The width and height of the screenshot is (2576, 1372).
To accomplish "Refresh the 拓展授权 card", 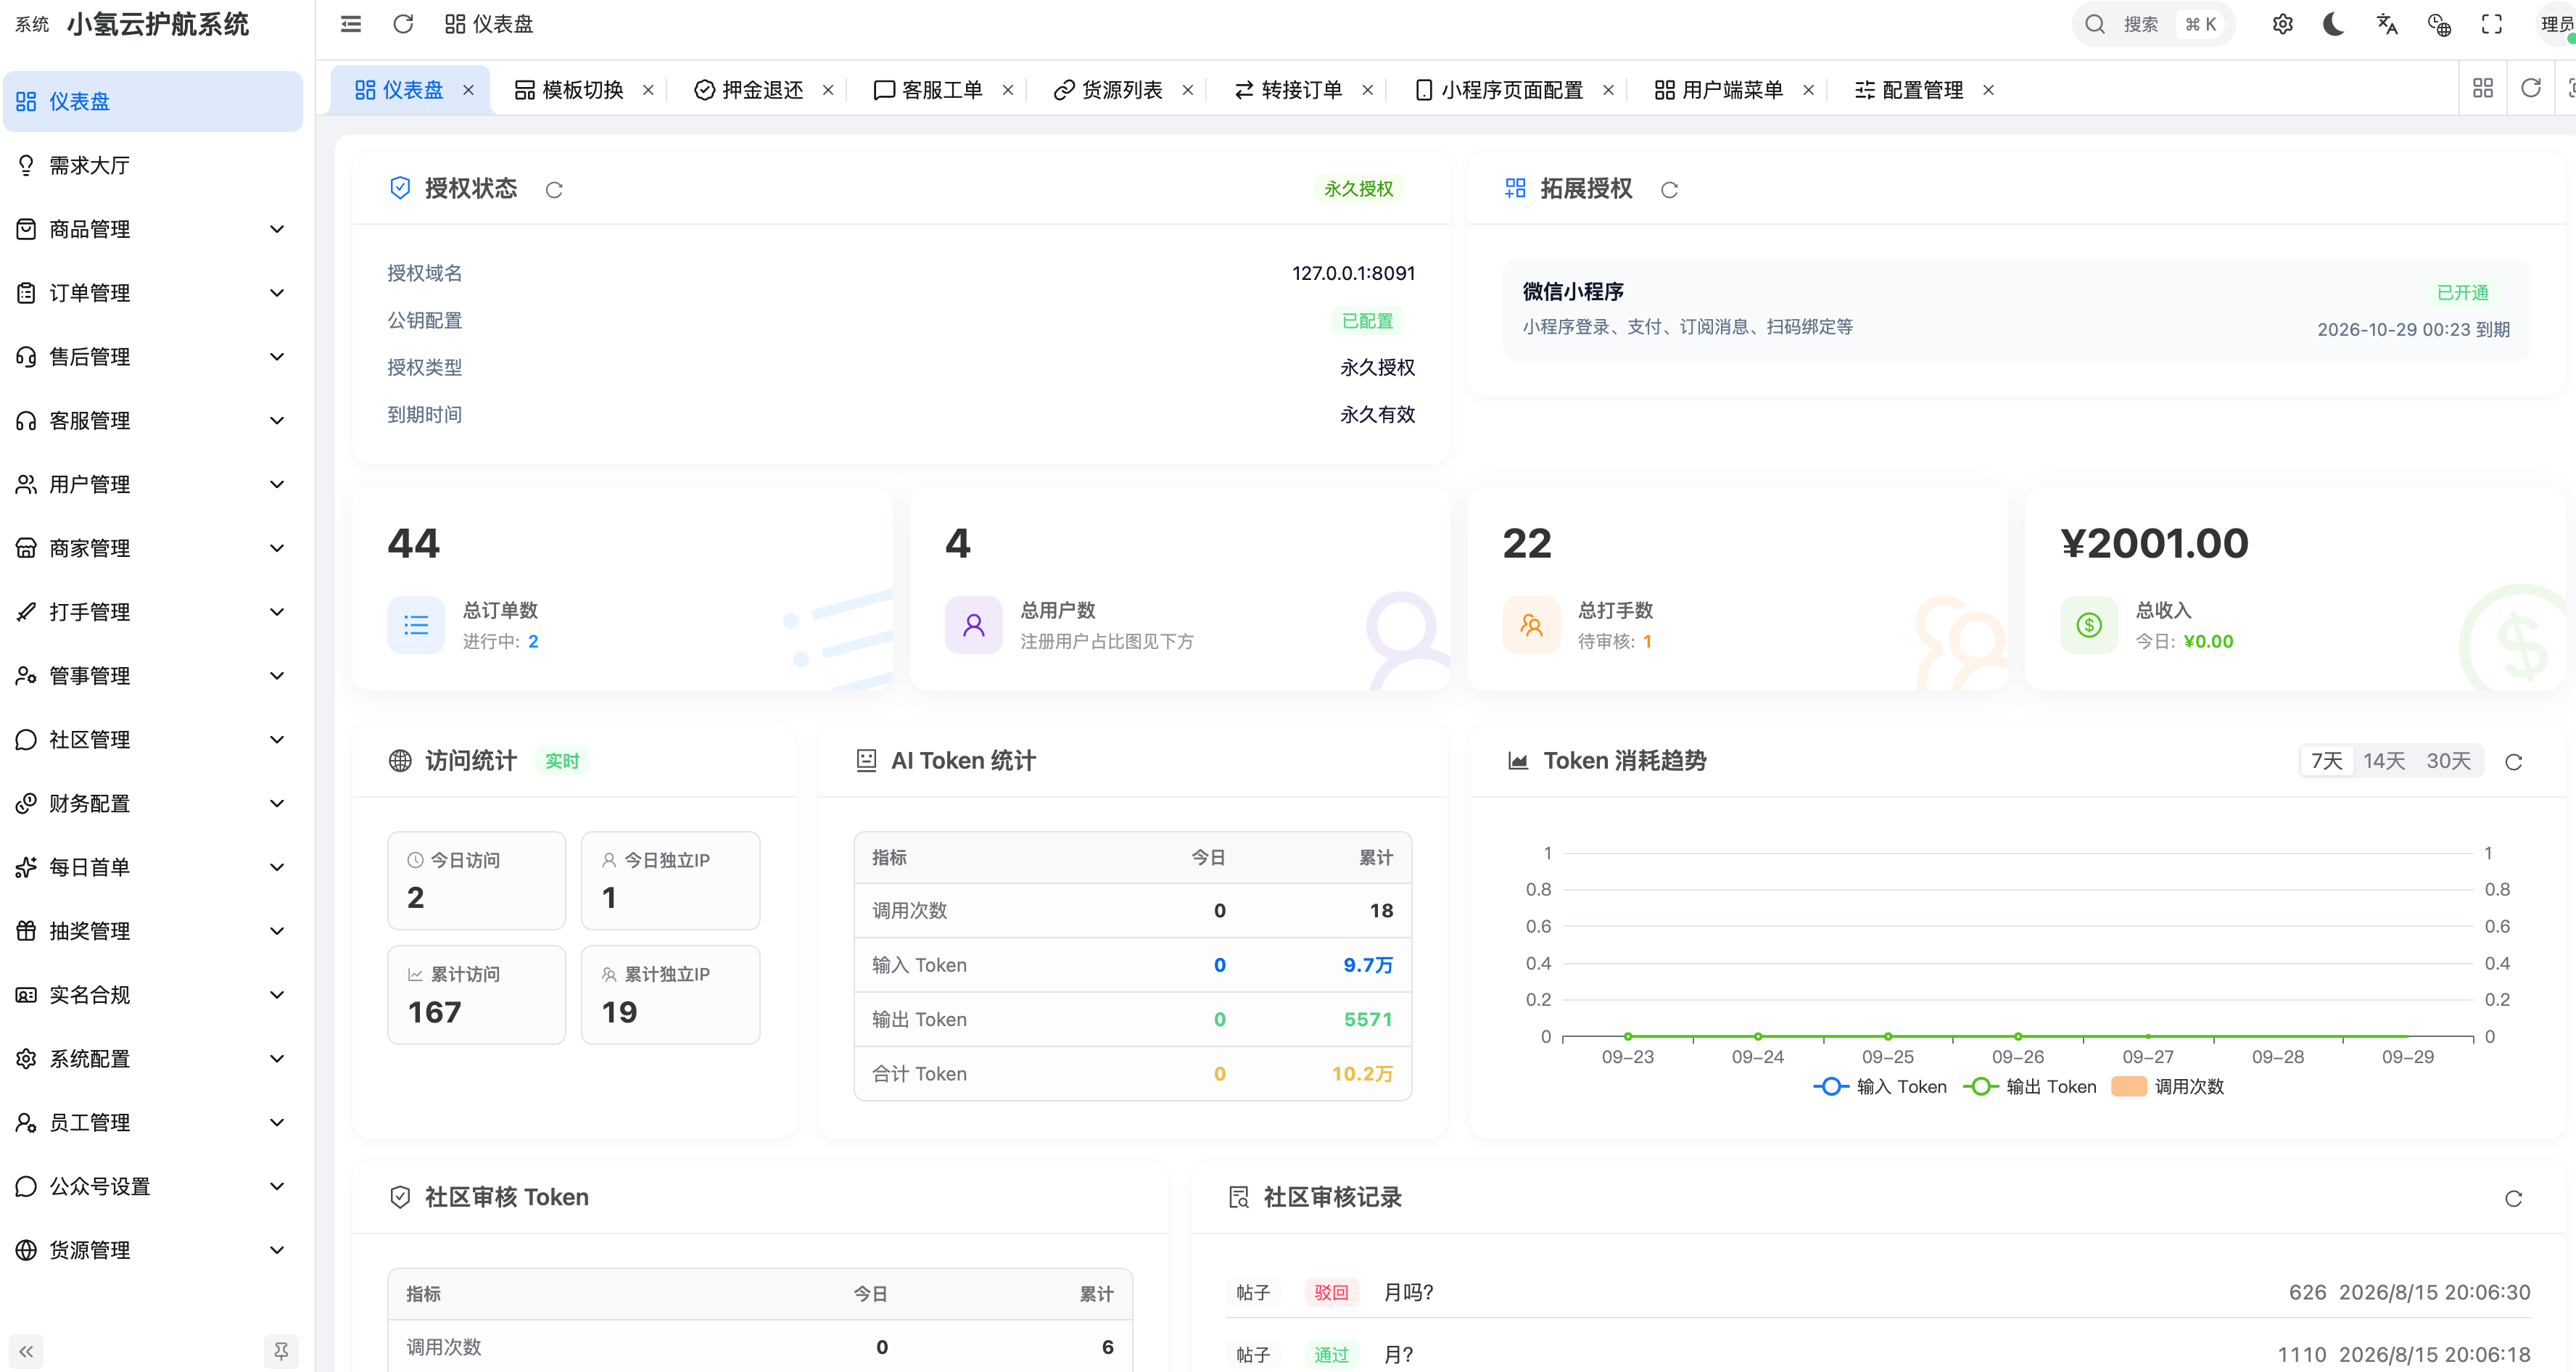I will pyautogui.click(x=1669, y=190).
